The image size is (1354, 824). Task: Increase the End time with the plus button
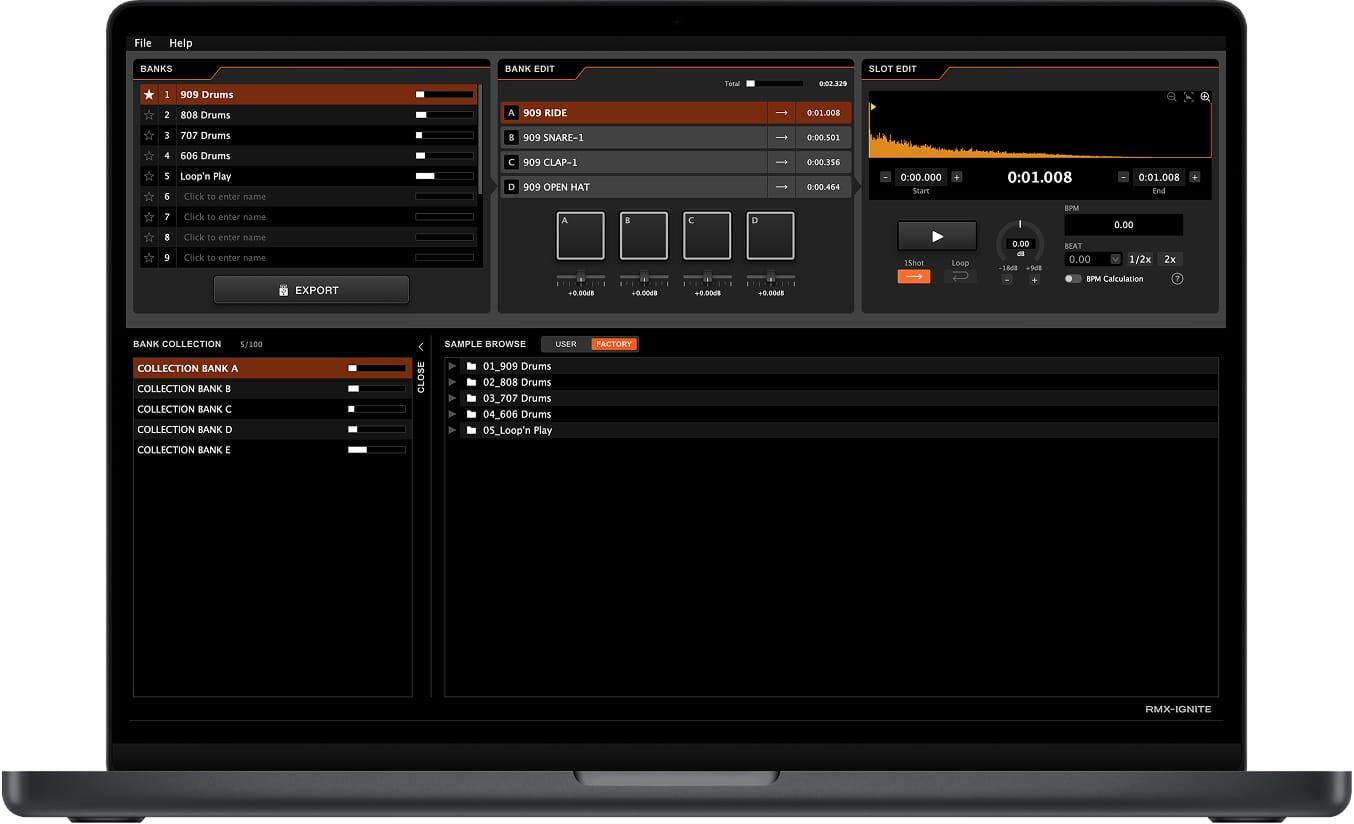(x=1195, y=177)
